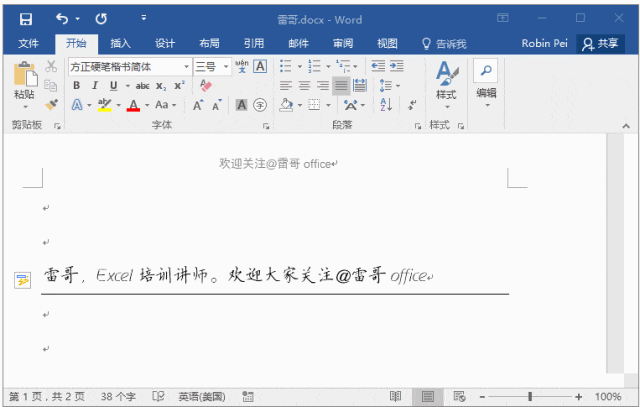
Task: Open the undo history dropdown arrow
Action: coord(78,19)
